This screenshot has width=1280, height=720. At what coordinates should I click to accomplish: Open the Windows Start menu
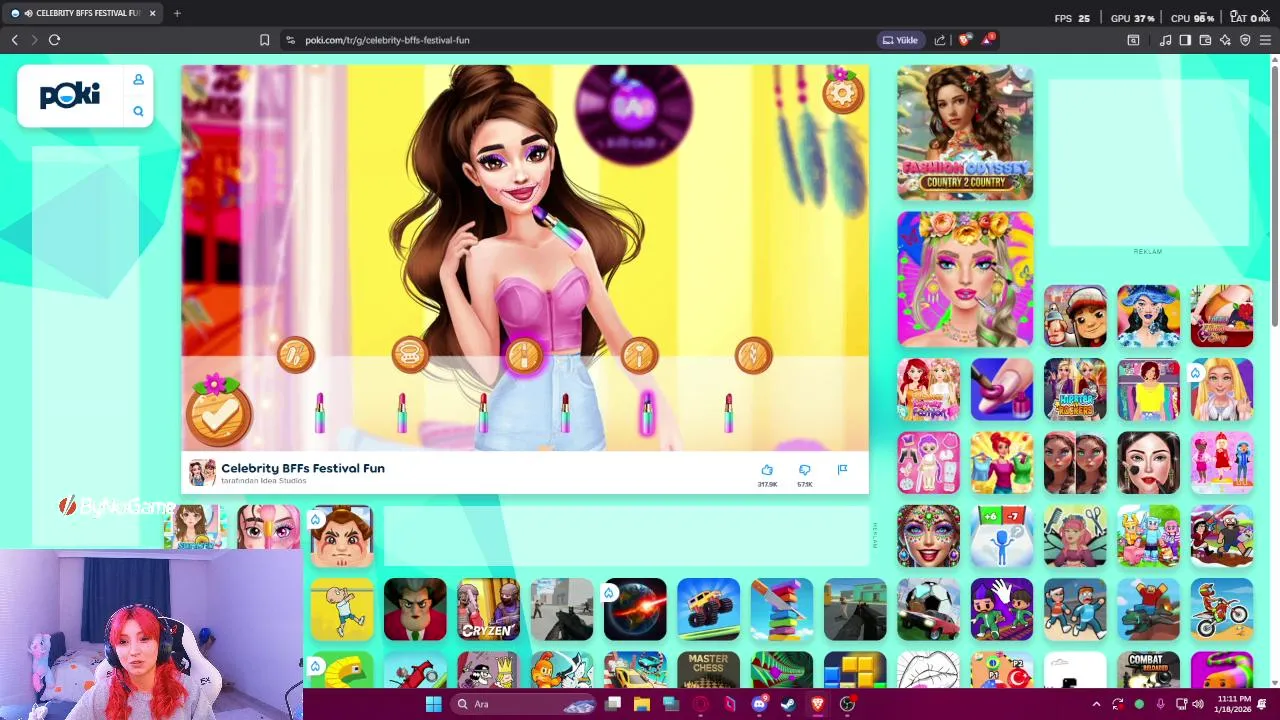click(x=433, y=704)
